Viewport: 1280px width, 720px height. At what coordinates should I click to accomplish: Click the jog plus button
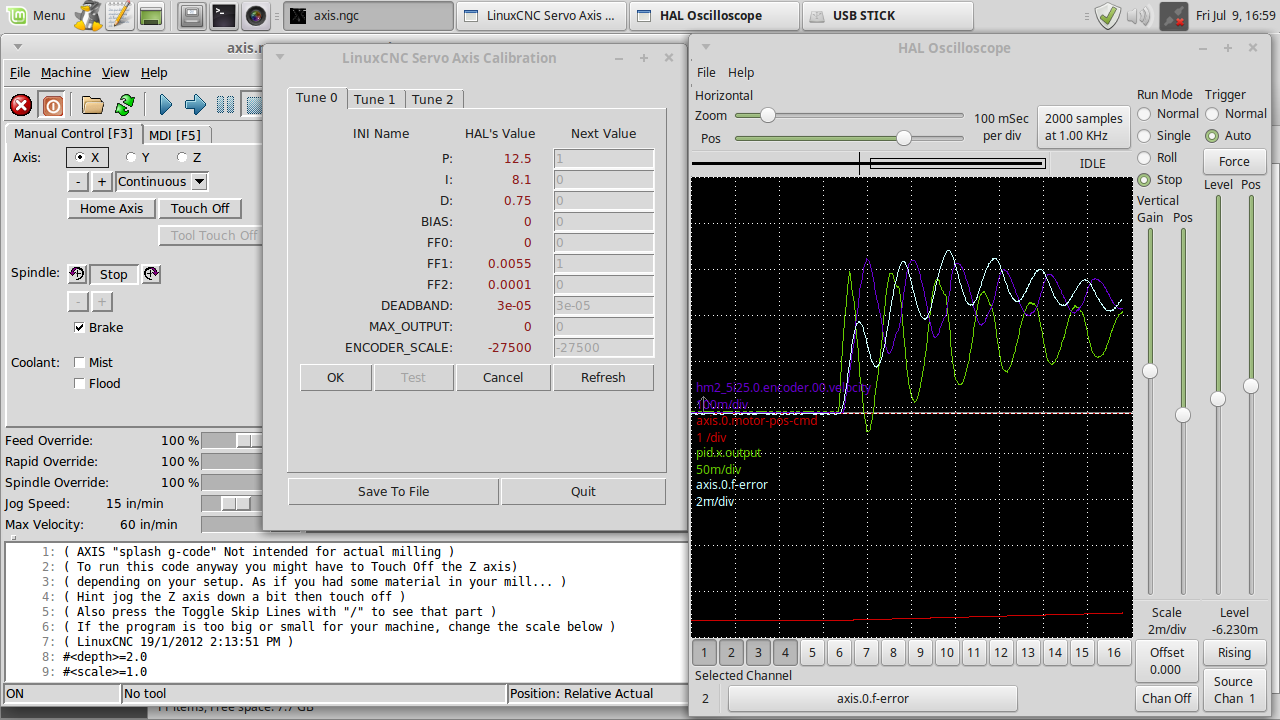[x=102, y=181]
